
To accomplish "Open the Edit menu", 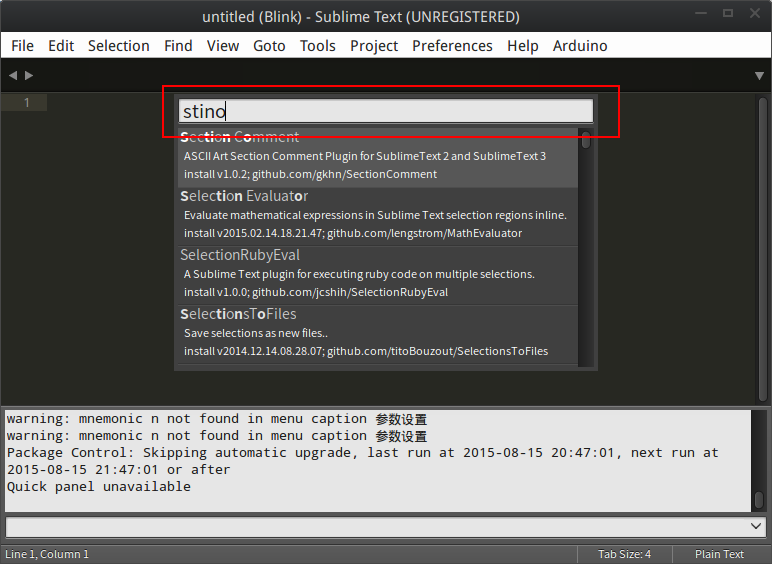I will [x=61, y=46].
